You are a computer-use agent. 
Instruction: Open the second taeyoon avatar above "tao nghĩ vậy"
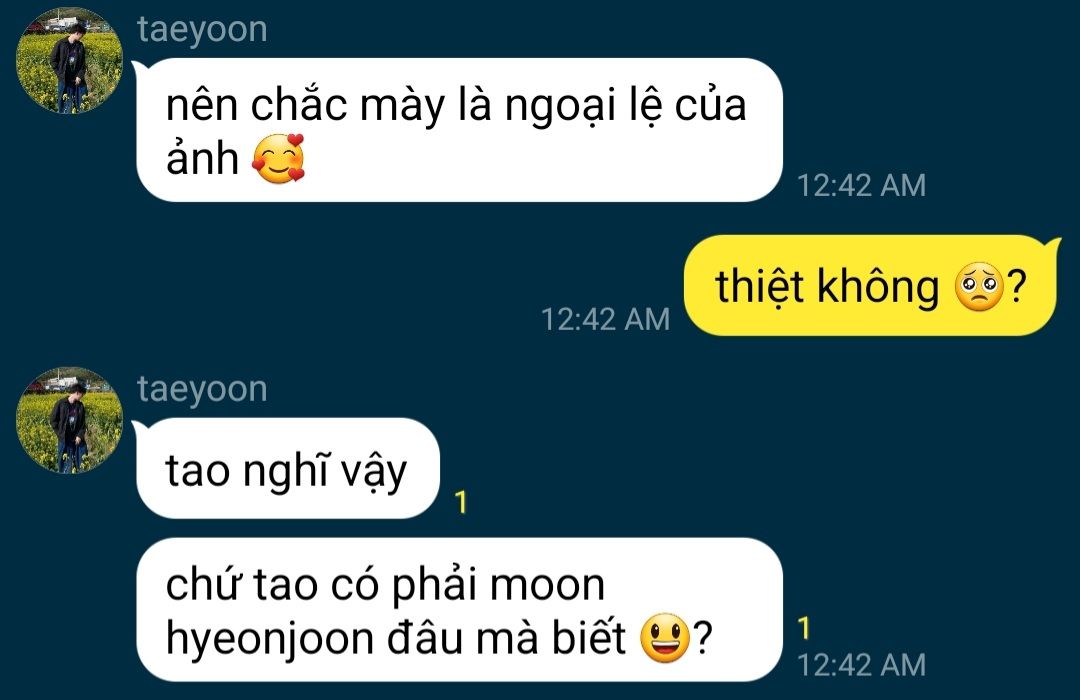pos(70,420)
